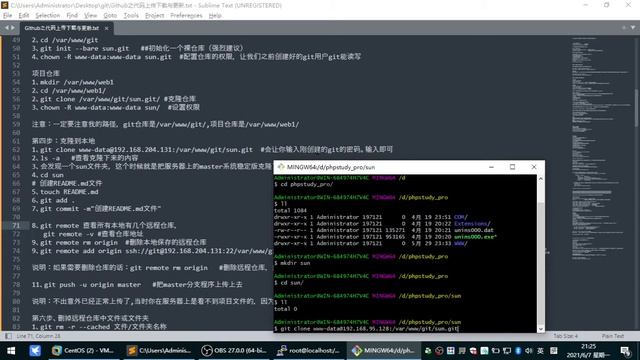Image resolution: width=640 pixels, height=360 pixels.
Task: Switch to CentOS VMware taskbar window
Action: coord(83,351)
